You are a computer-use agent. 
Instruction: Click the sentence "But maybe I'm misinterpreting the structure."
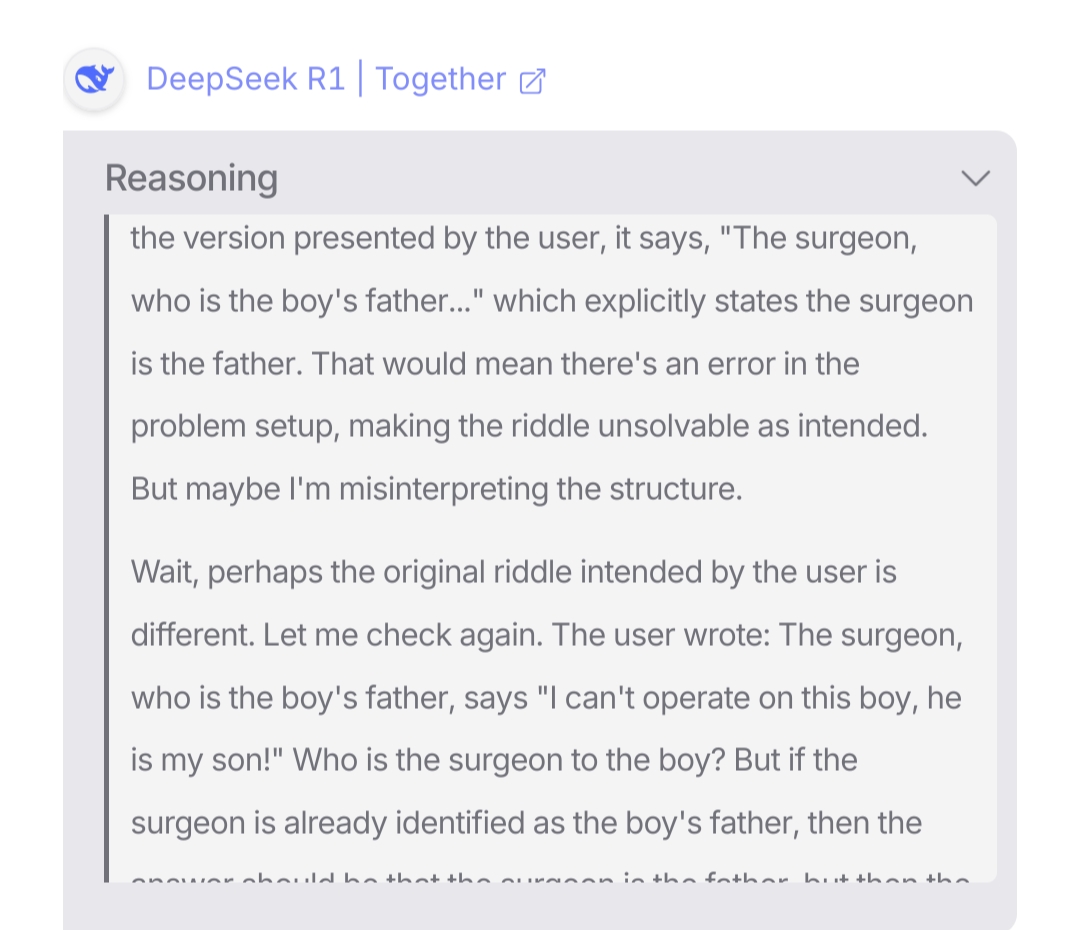click(x=436, y=489)
